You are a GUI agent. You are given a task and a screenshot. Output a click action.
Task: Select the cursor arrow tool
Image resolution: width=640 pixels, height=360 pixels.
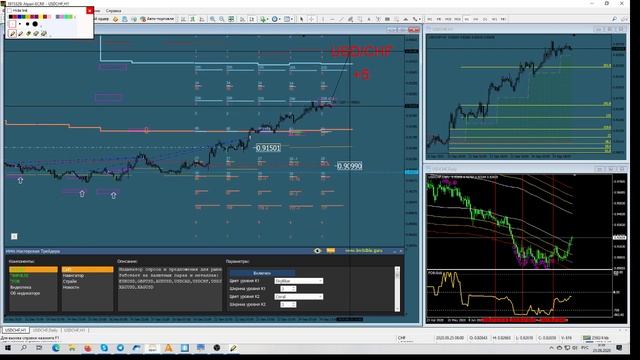click(x=302, y=19)
